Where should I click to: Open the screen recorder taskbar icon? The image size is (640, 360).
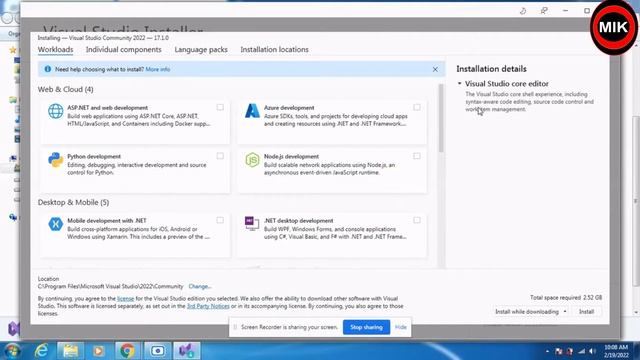(x=157, y=350)
